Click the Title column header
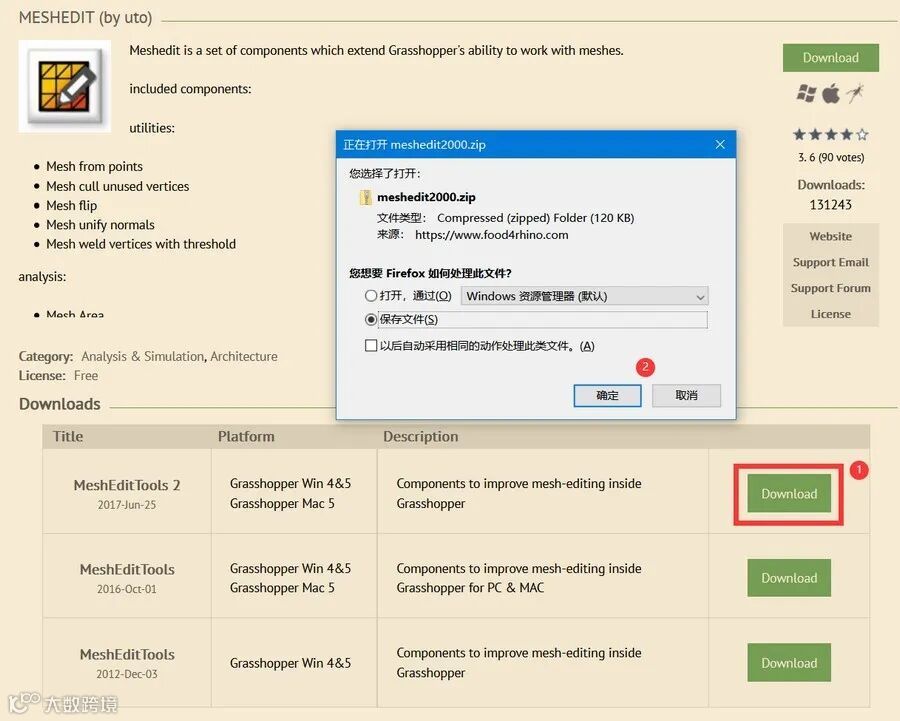900x721 pixels. (68, 437)
